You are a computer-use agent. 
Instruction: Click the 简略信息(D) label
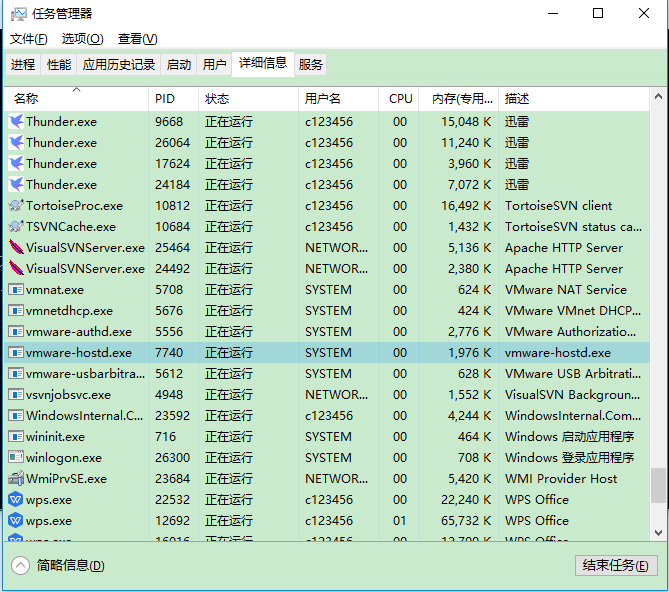(x=70, y=566)
